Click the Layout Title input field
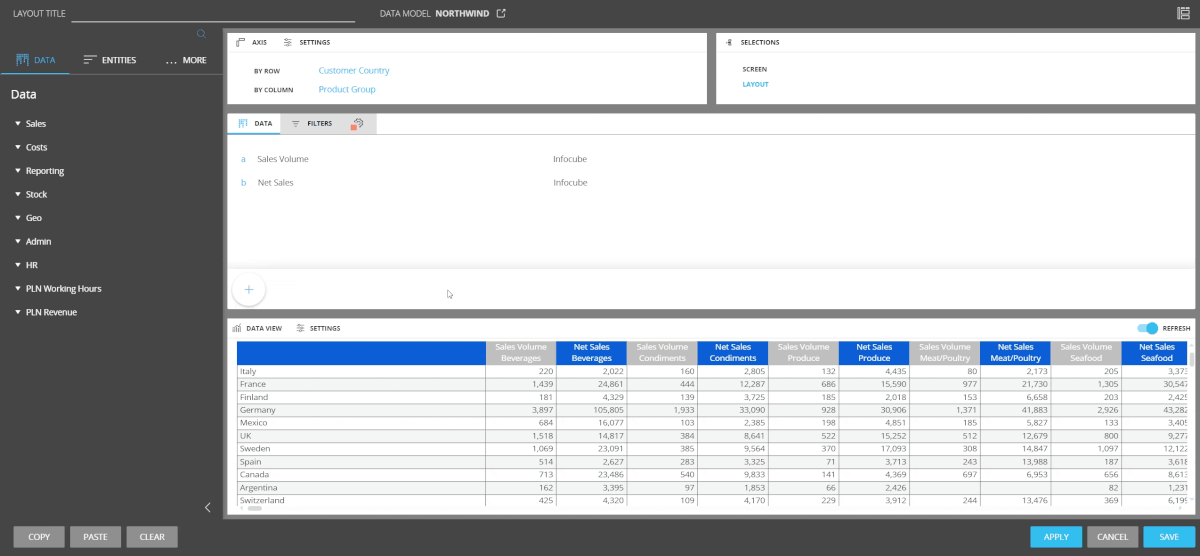The height and width of the screenshot is (556, 1200). pyautogui.click(x=213, y=14)
